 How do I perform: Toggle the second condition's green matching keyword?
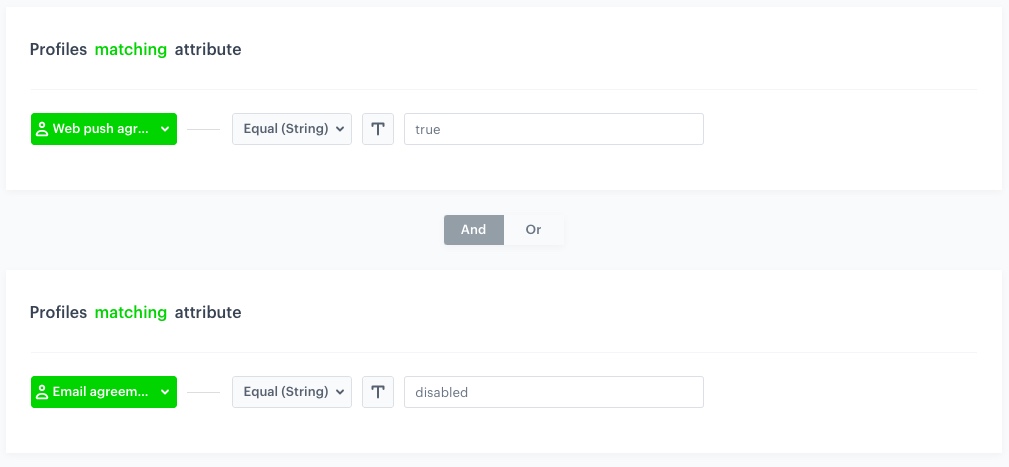coord(131,313)
